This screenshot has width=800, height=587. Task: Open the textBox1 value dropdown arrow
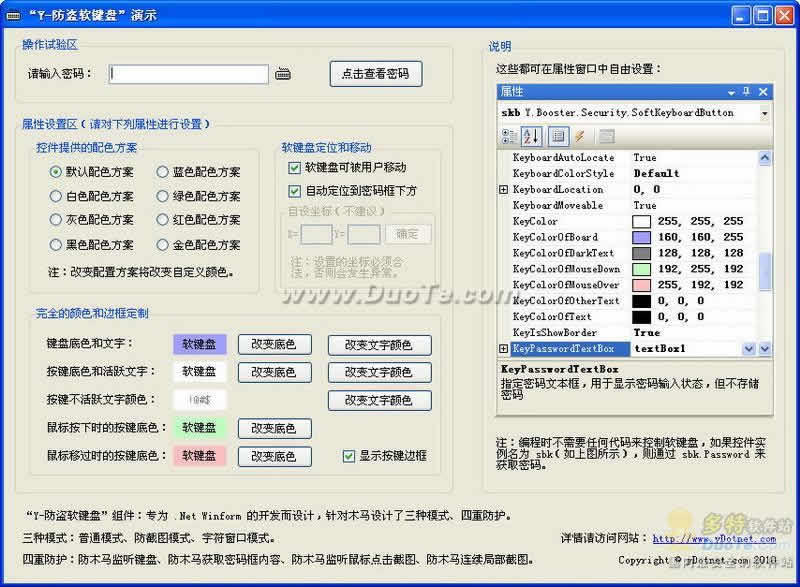748,349
